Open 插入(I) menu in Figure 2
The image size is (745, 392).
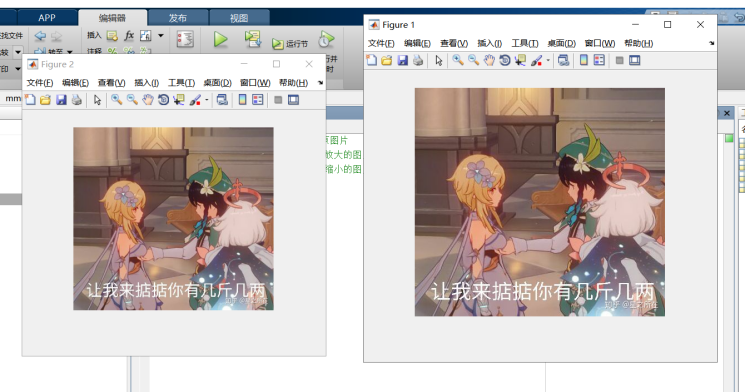pos(146,83)
